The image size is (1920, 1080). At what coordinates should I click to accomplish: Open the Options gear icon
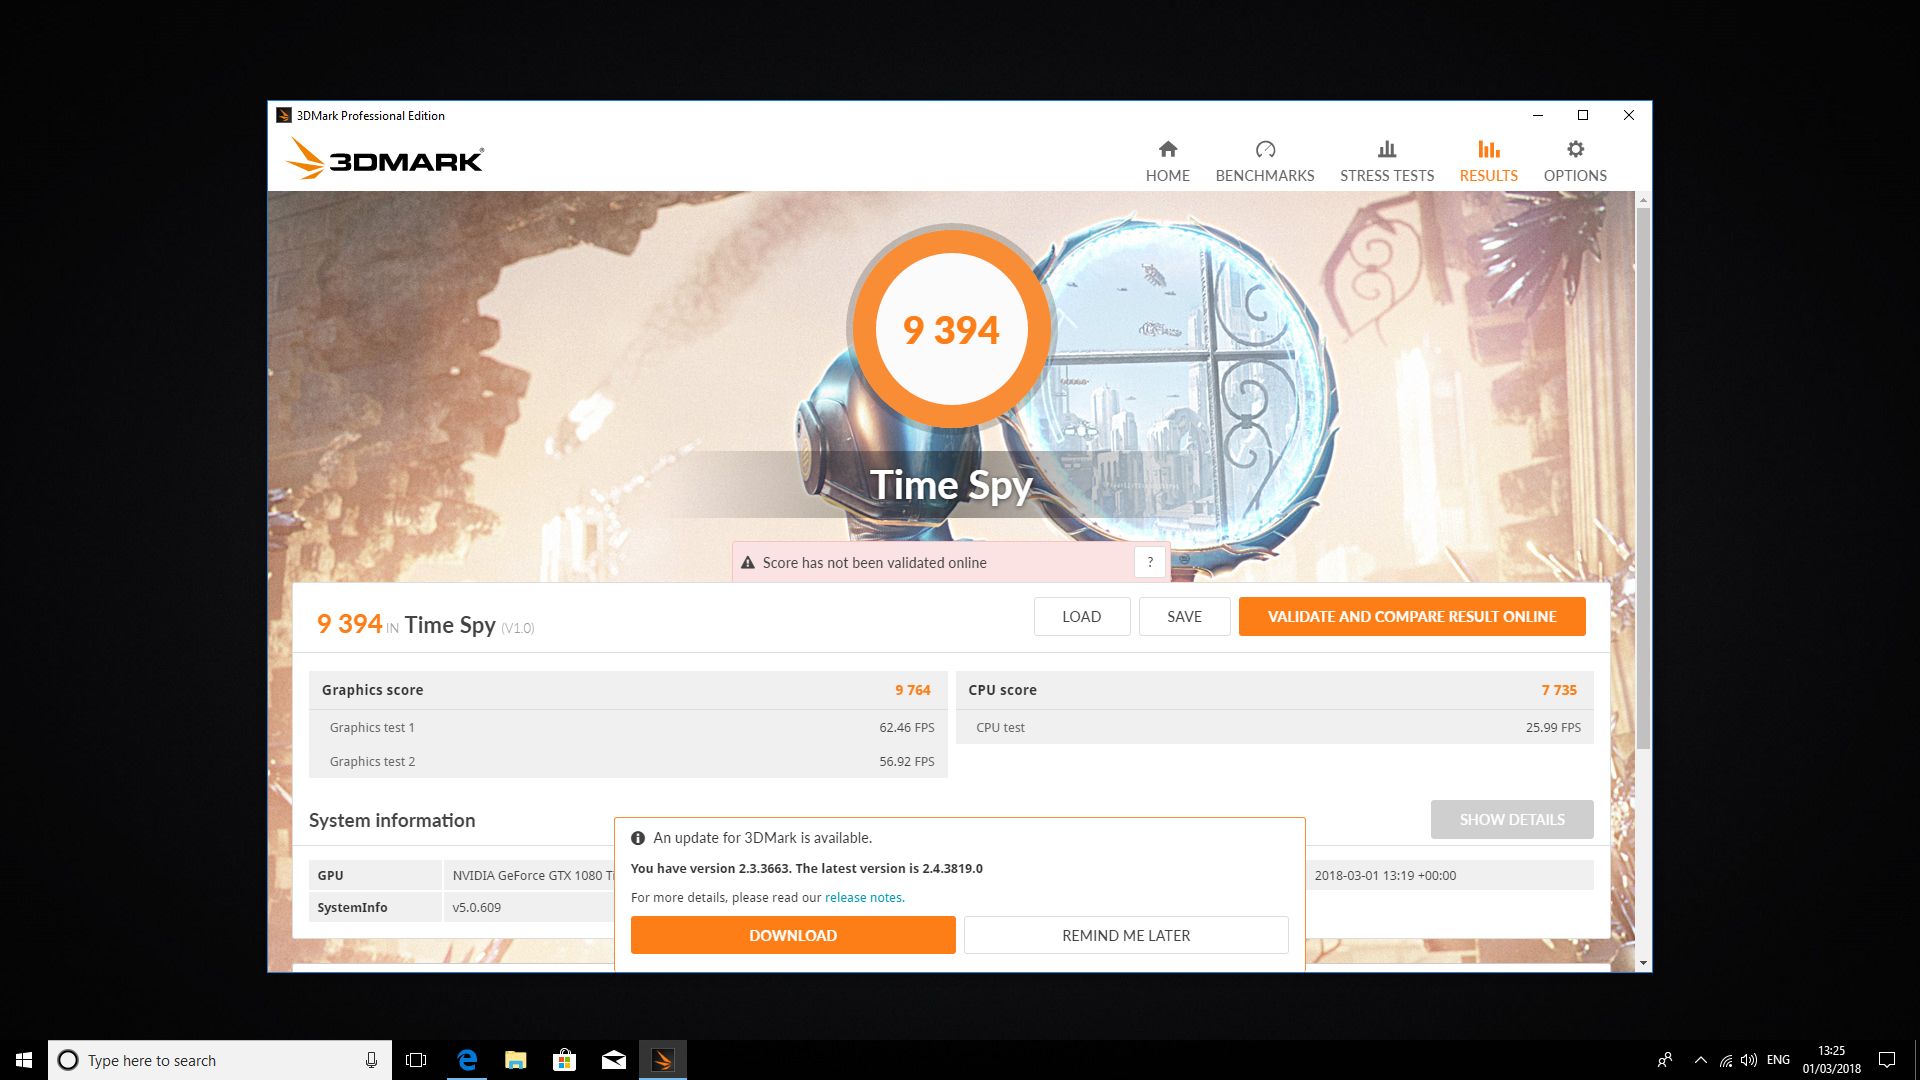(1575, 150)
